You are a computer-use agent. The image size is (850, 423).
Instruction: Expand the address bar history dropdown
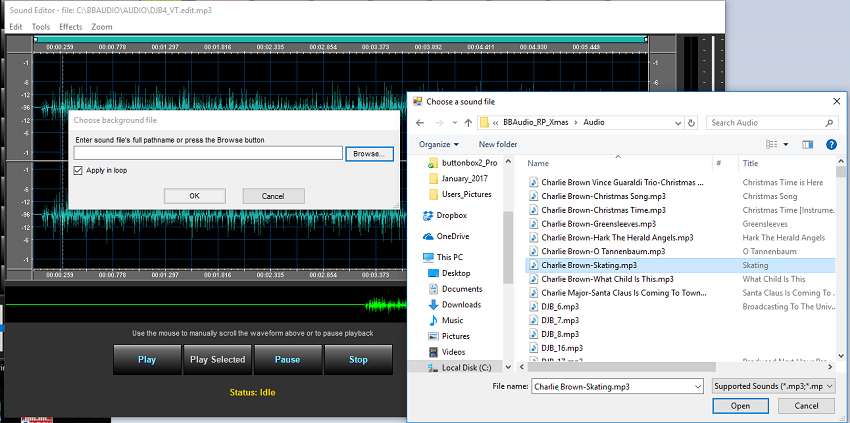678,123
